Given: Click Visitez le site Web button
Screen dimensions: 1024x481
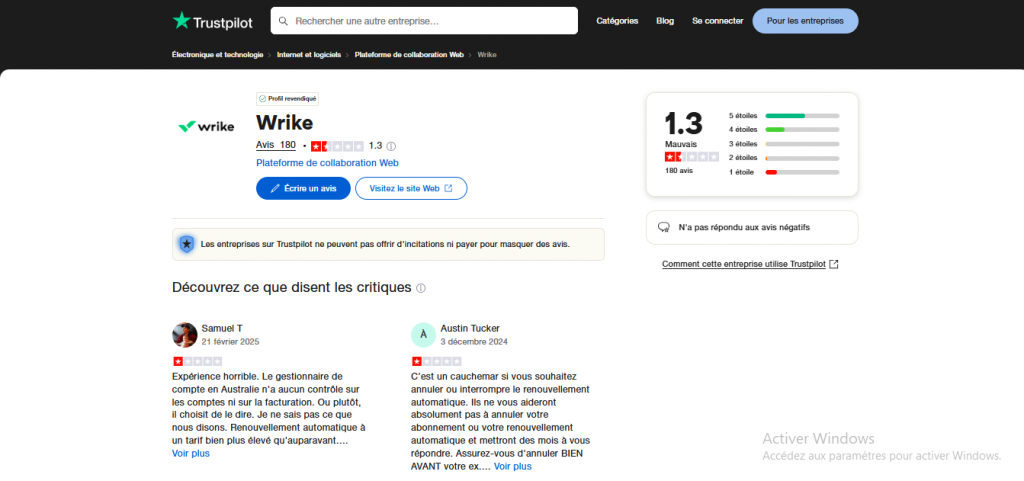Looking at the screenshot, I should pyautogui.click(x=411, y=188).
